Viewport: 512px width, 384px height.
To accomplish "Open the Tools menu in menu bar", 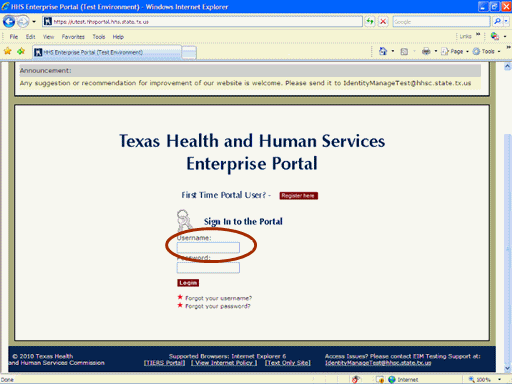I will pos(99,37).
